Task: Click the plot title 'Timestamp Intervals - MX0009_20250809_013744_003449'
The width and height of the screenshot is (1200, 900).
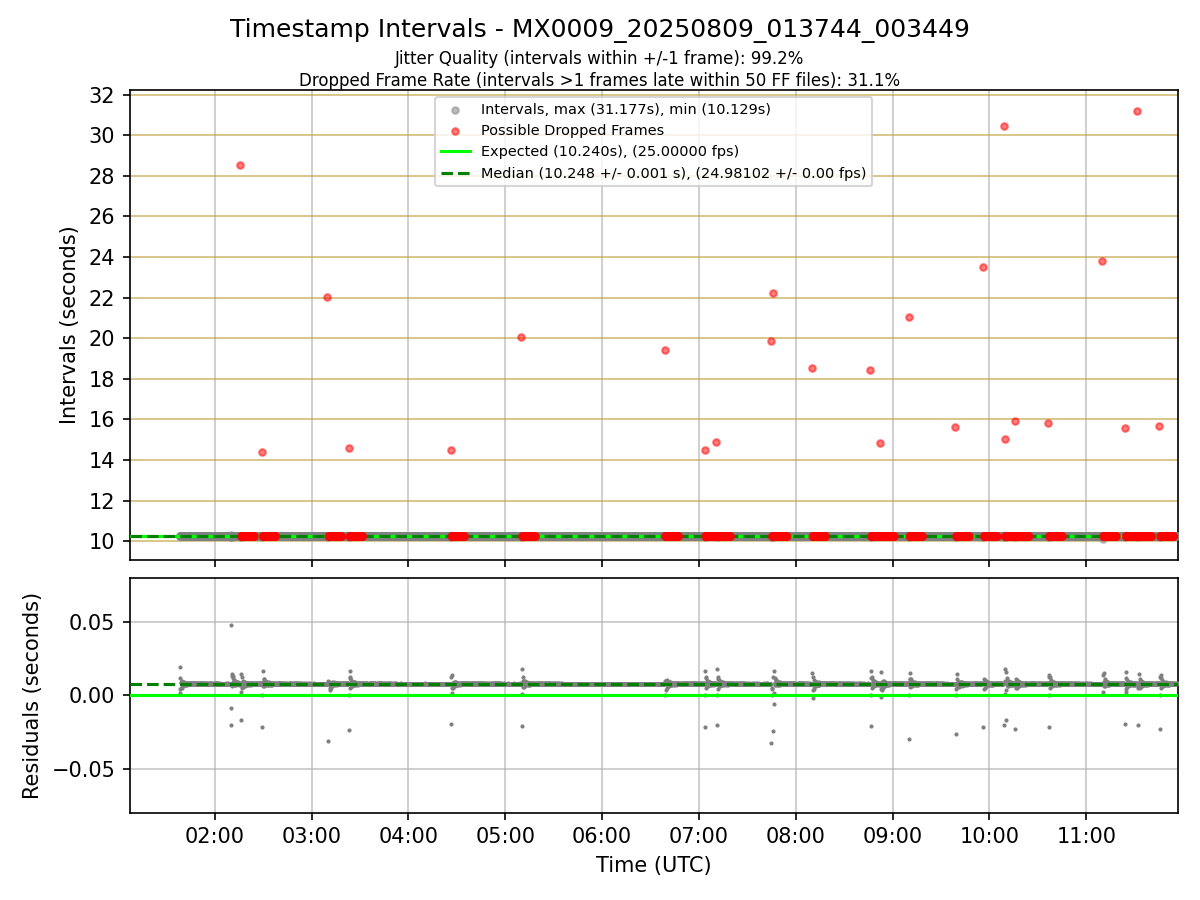Action: pyautogui.click(x=599, y=29)
